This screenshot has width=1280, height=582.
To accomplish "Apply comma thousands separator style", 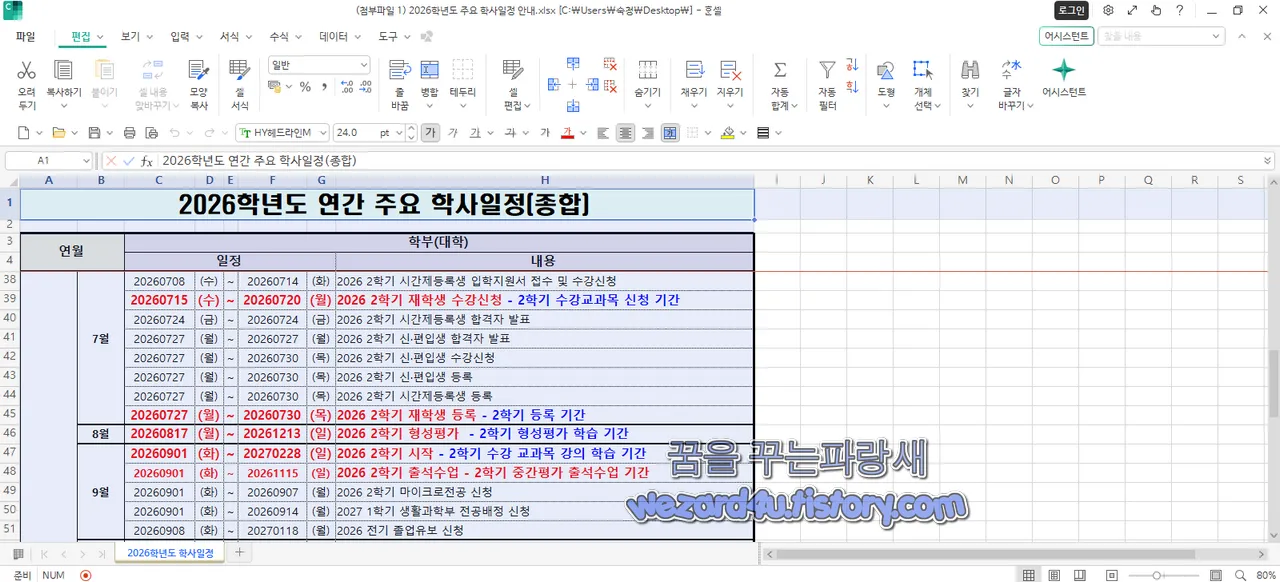I will click(x=324, y=87).
